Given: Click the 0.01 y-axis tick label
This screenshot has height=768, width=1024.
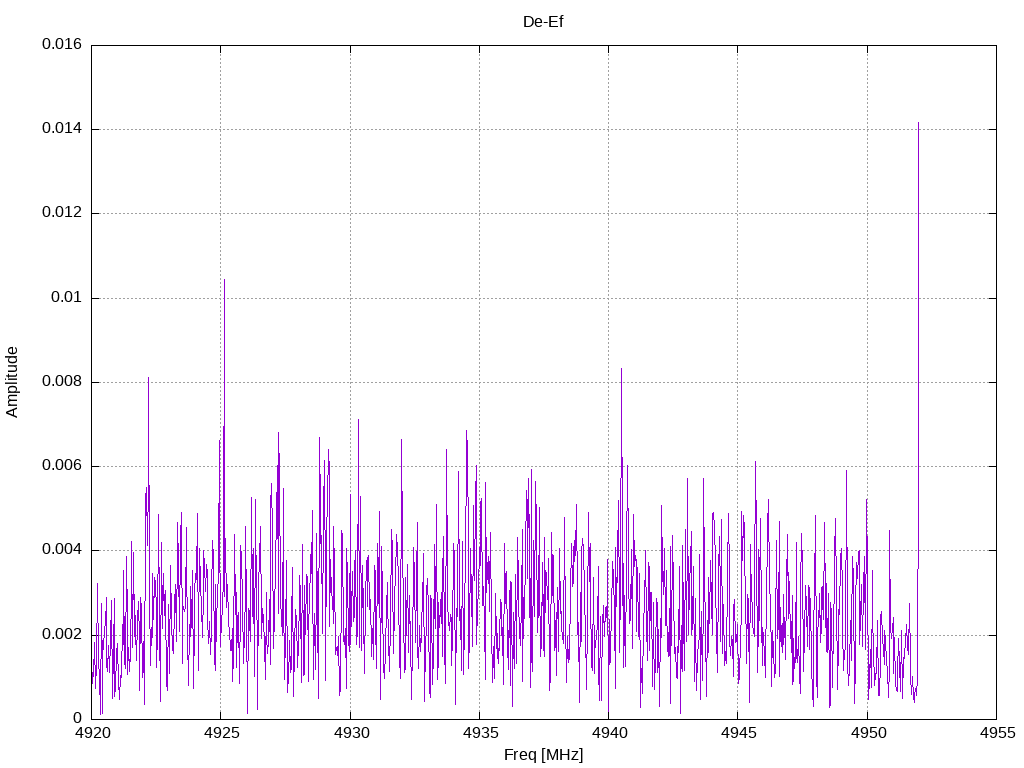Looking at the screenshot, I should coord(67,298).
